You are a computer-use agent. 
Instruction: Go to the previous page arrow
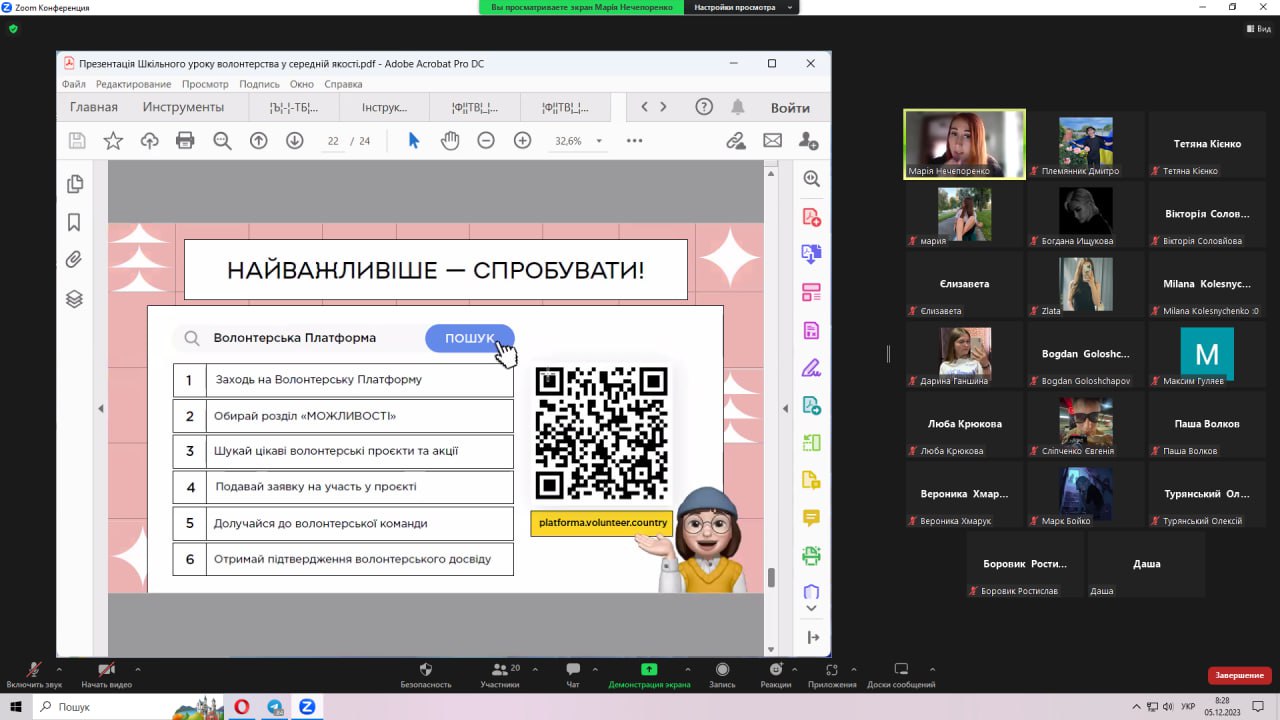(x=258, y=141)
